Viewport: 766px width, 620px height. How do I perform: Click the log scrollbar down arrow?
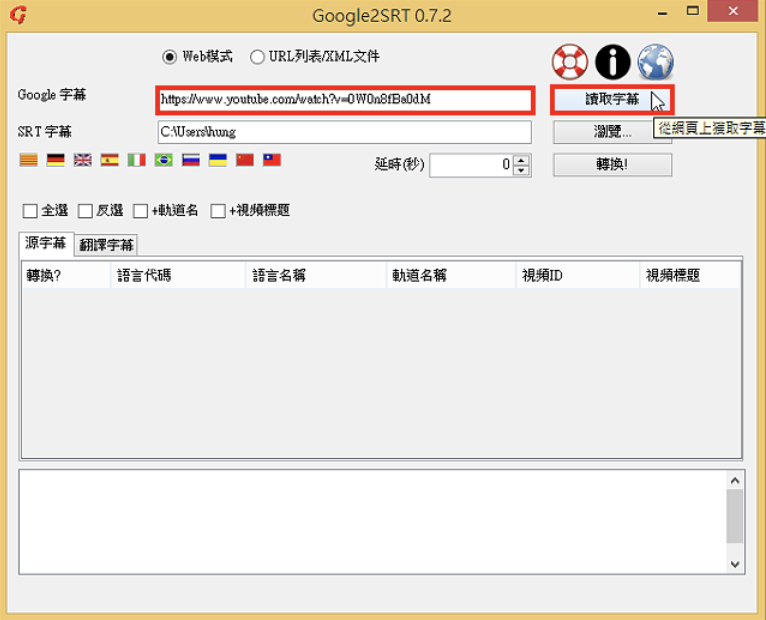pos(735,564)
